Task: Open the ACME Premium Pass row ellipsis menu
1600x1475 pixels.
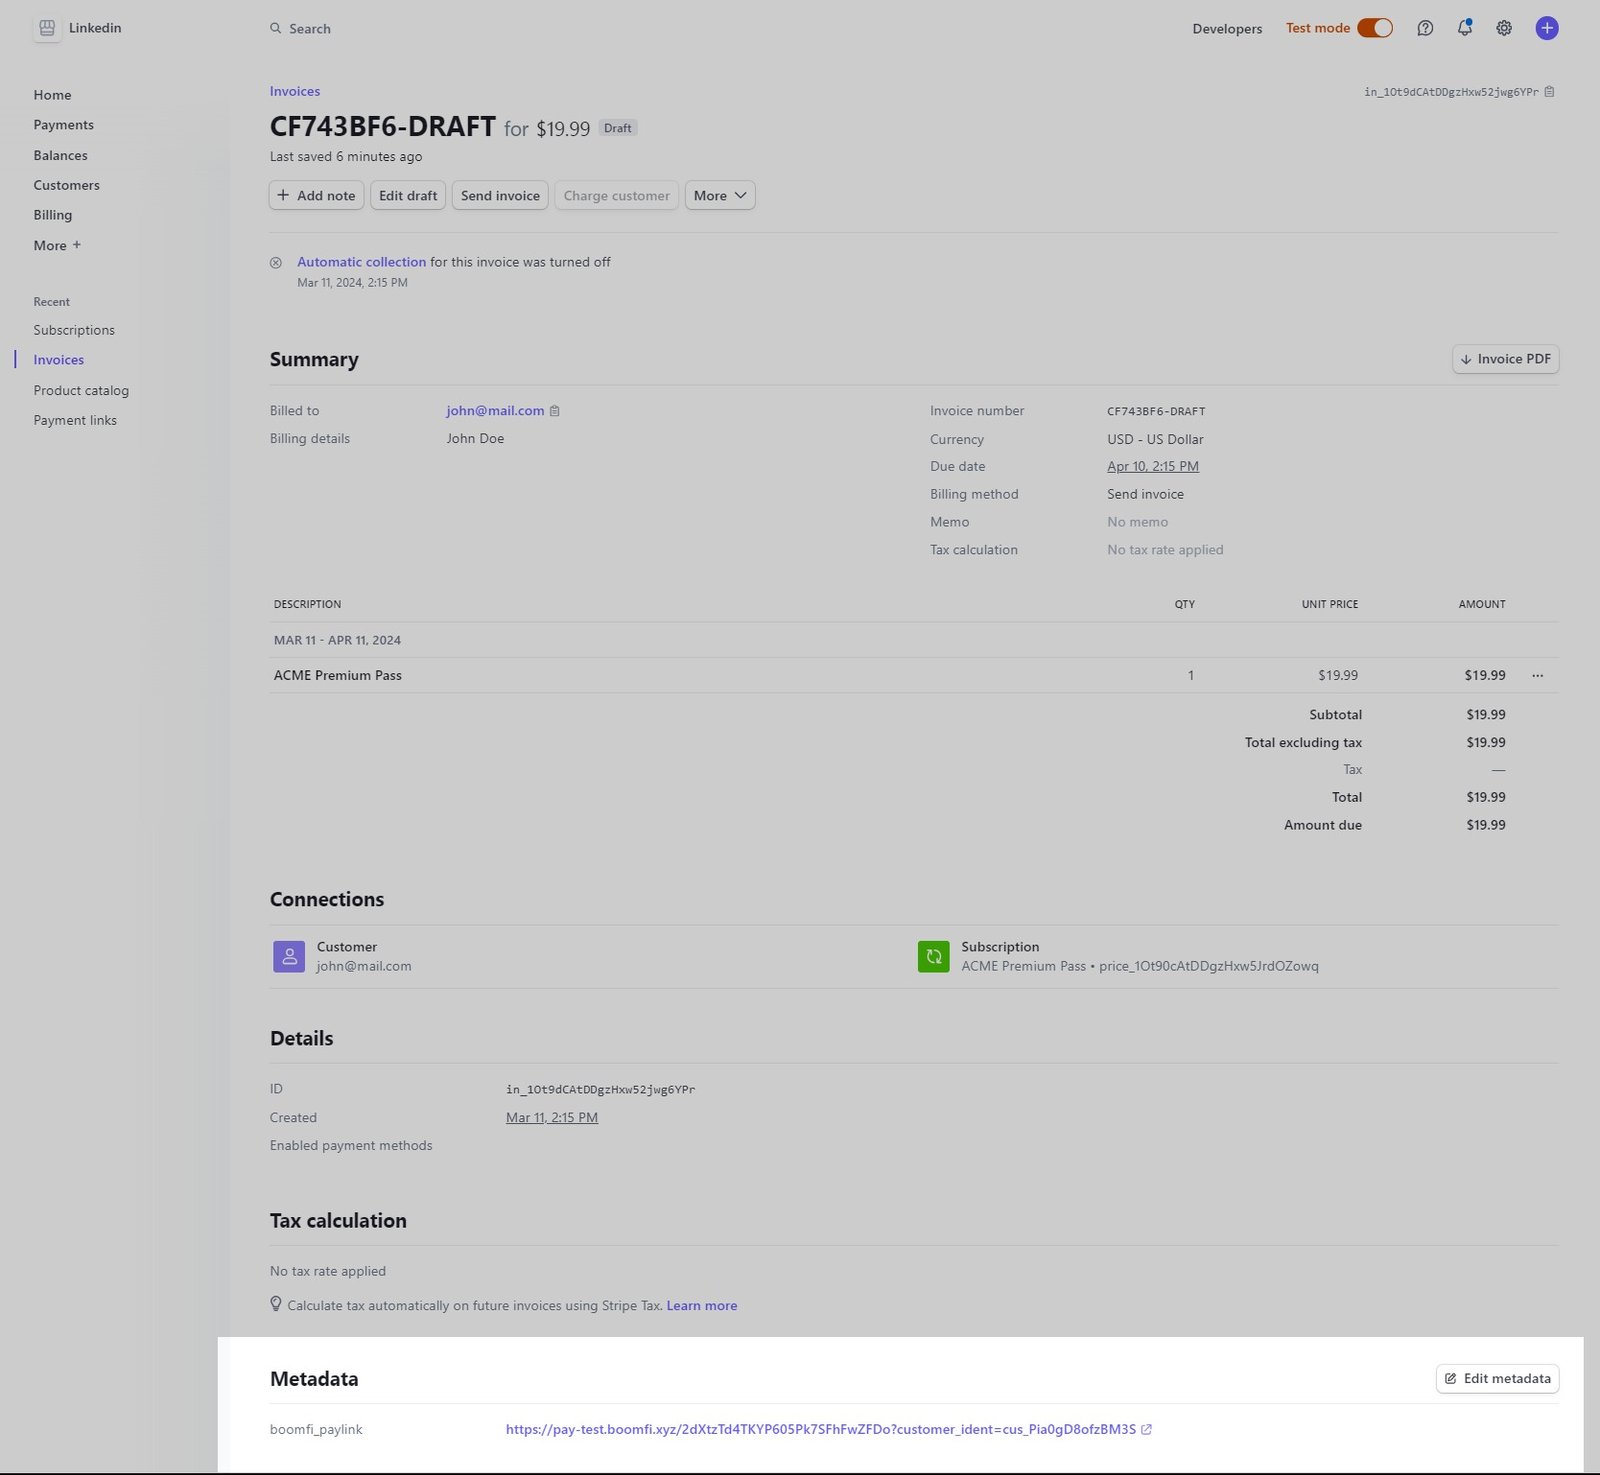Action: [x=1538, y=676]
